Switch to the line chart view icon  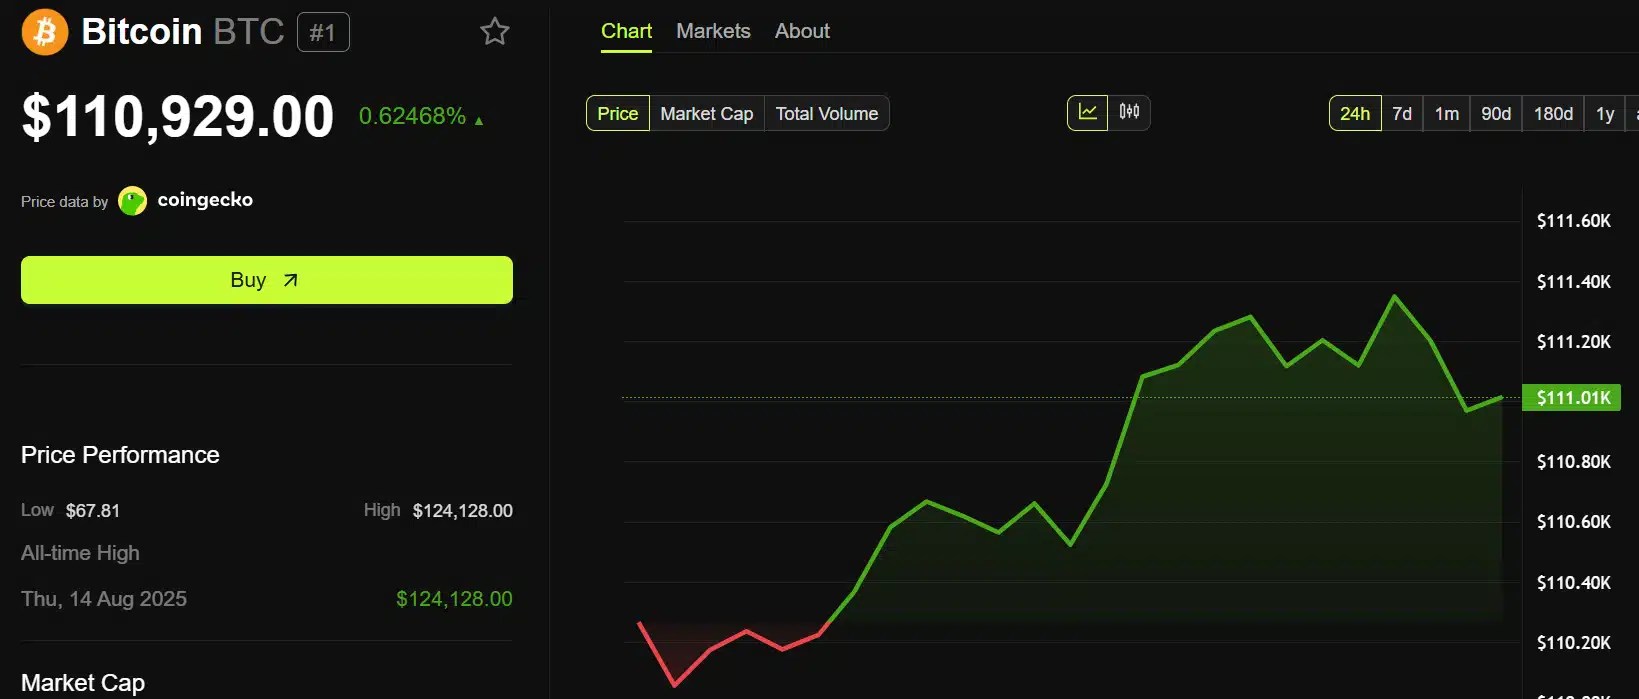coord(1088,113)
